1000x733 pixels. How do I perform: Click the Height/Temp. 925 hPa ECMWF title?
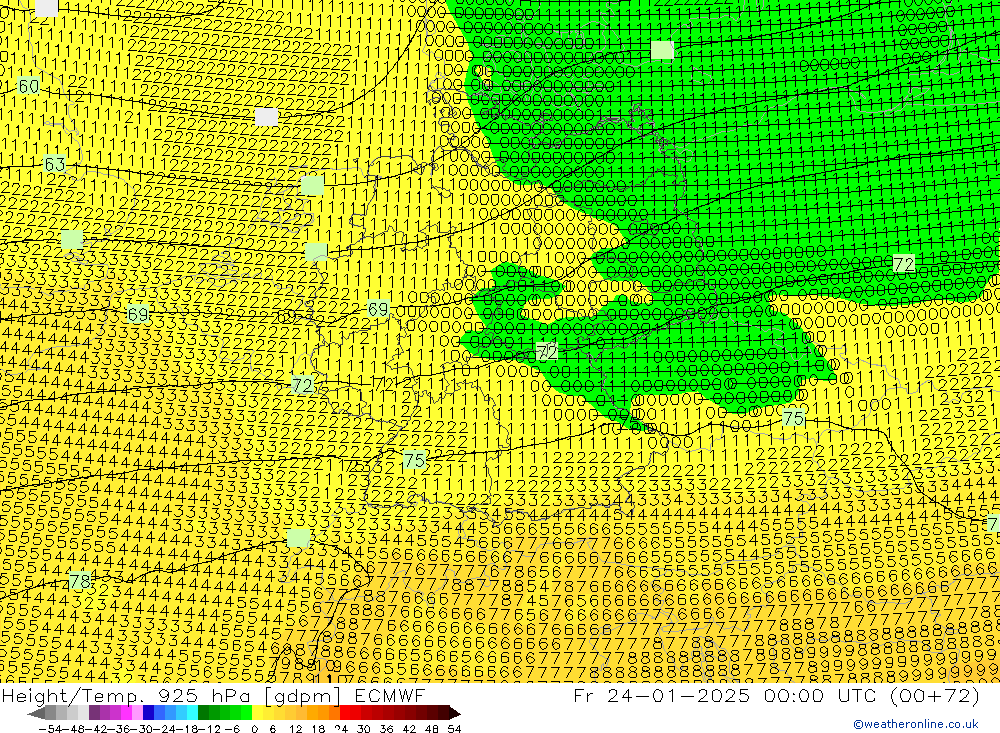213,695
